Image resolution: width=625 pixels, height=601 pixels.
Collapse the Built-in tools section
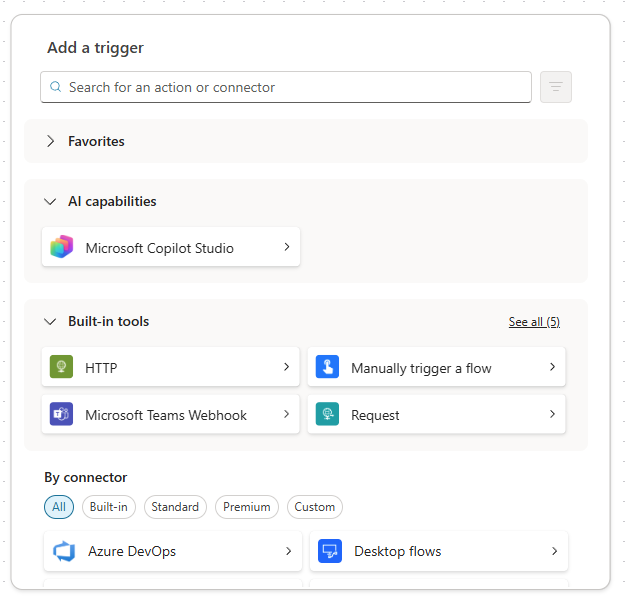tap(50, 321)
